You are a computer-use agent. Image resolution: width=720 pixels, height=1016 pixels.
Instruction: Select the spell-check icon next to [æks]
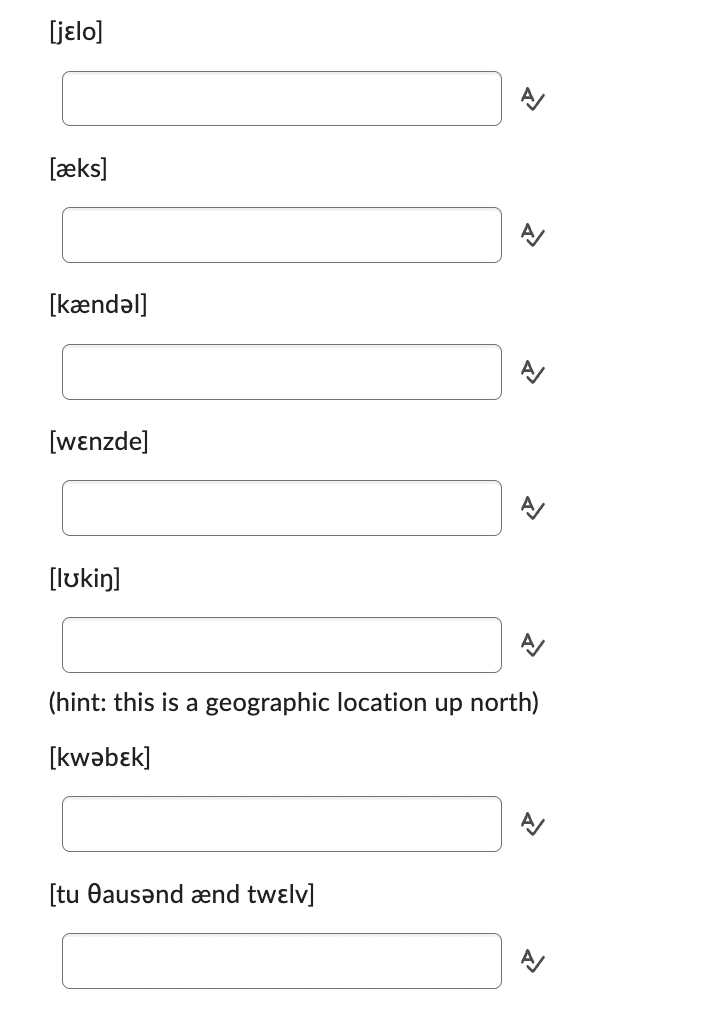(531, 235)
